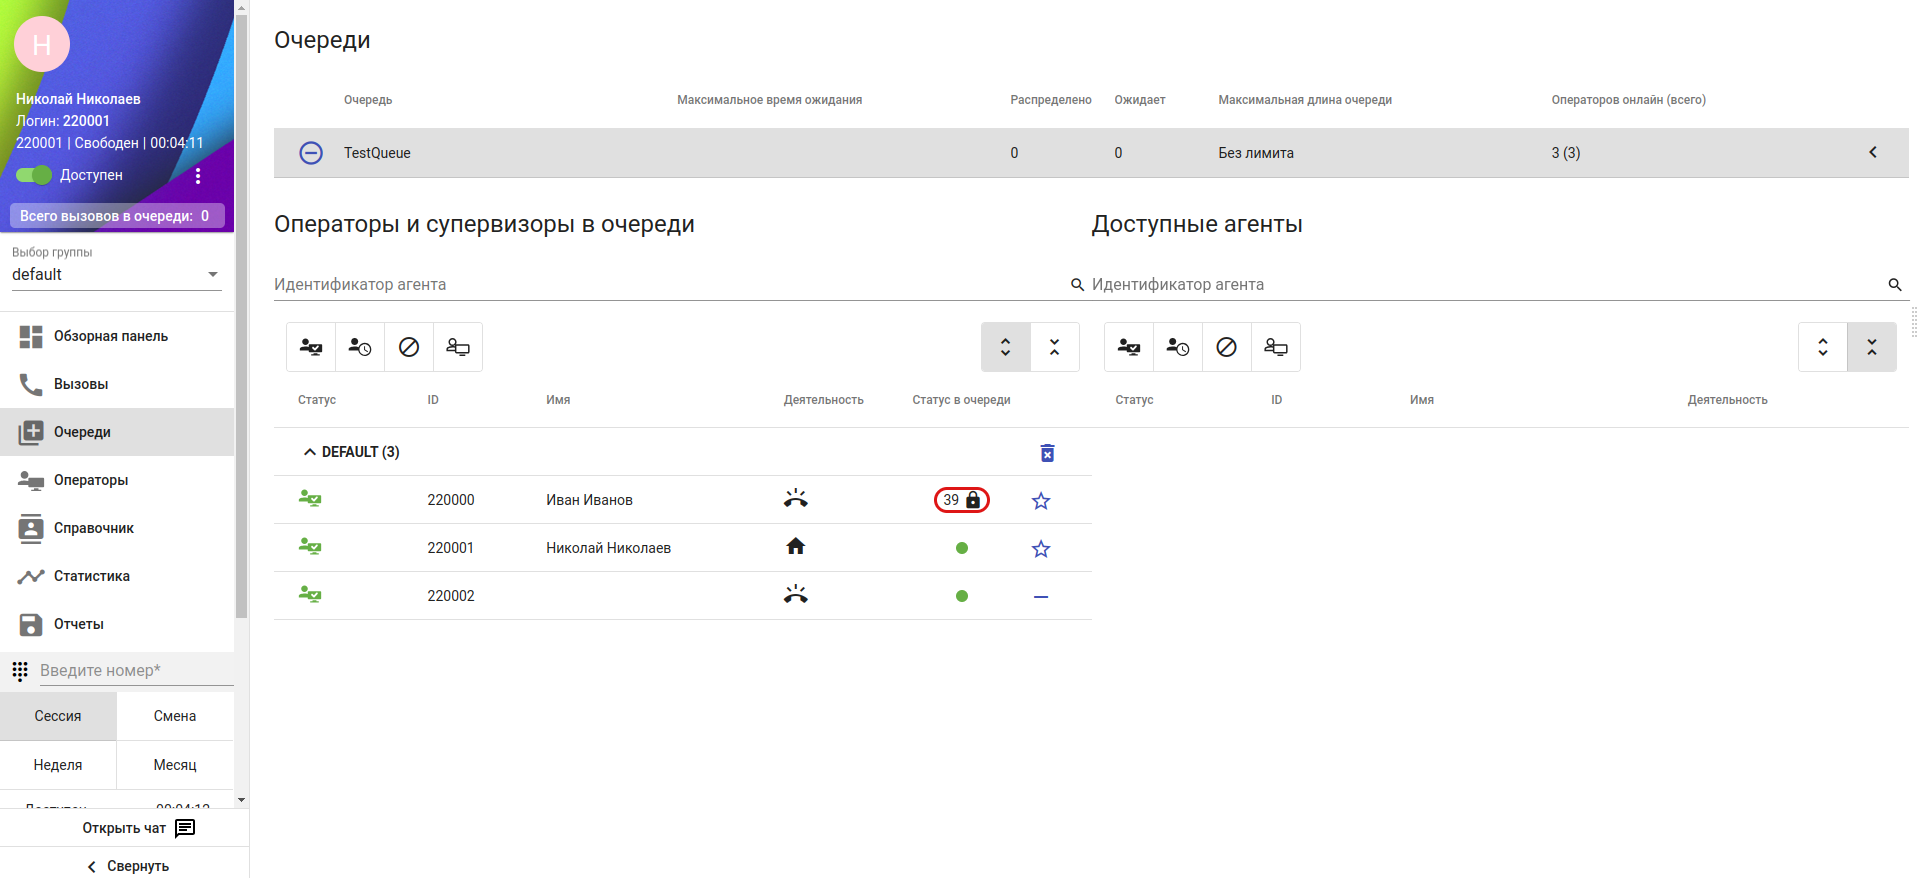Open the three-dot menu in profile panel
This screenshot has width=1918, height=878.
198,176
